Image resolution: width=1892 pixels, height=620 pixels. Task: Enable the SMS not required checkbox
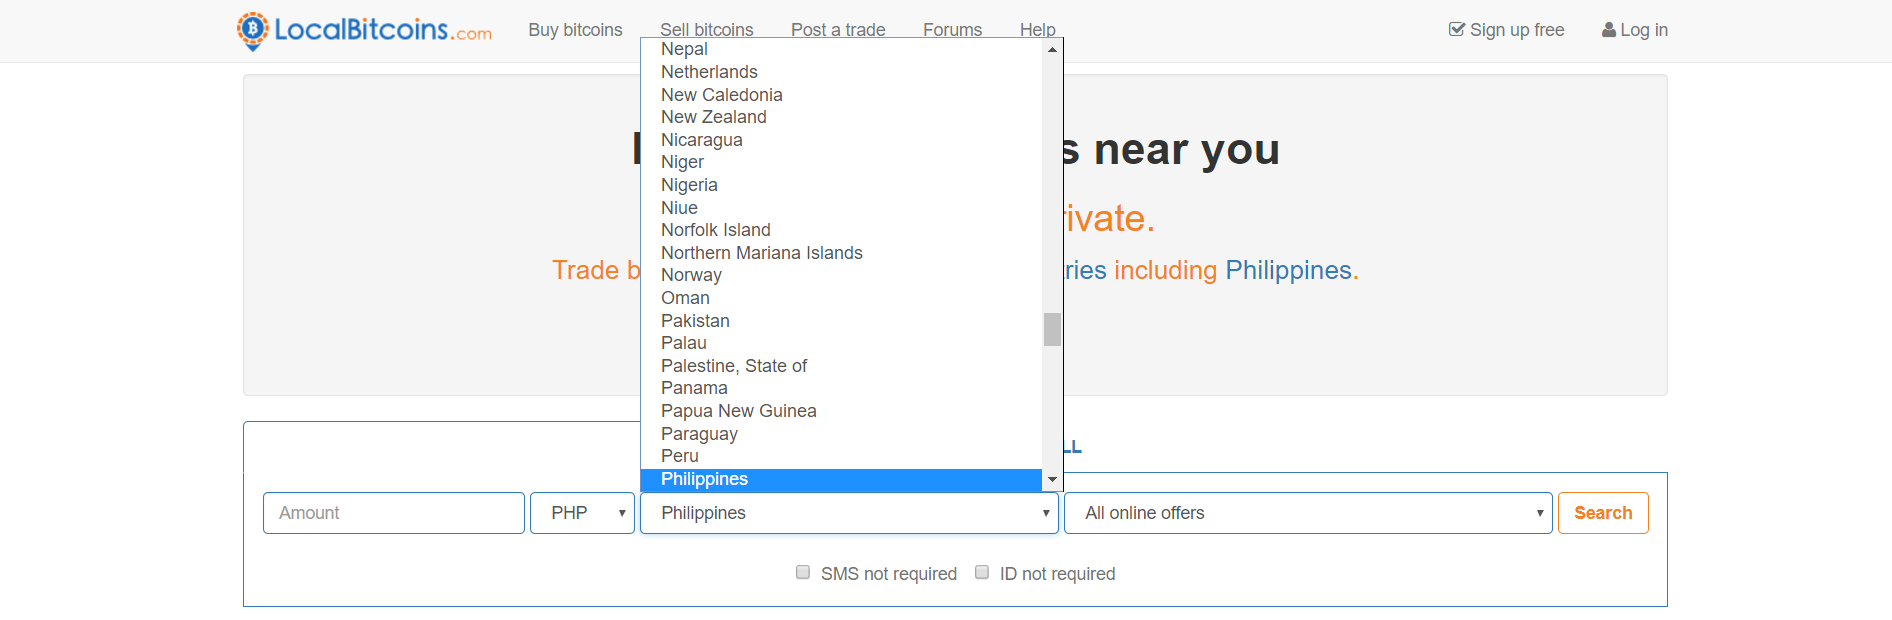point(803,572)
